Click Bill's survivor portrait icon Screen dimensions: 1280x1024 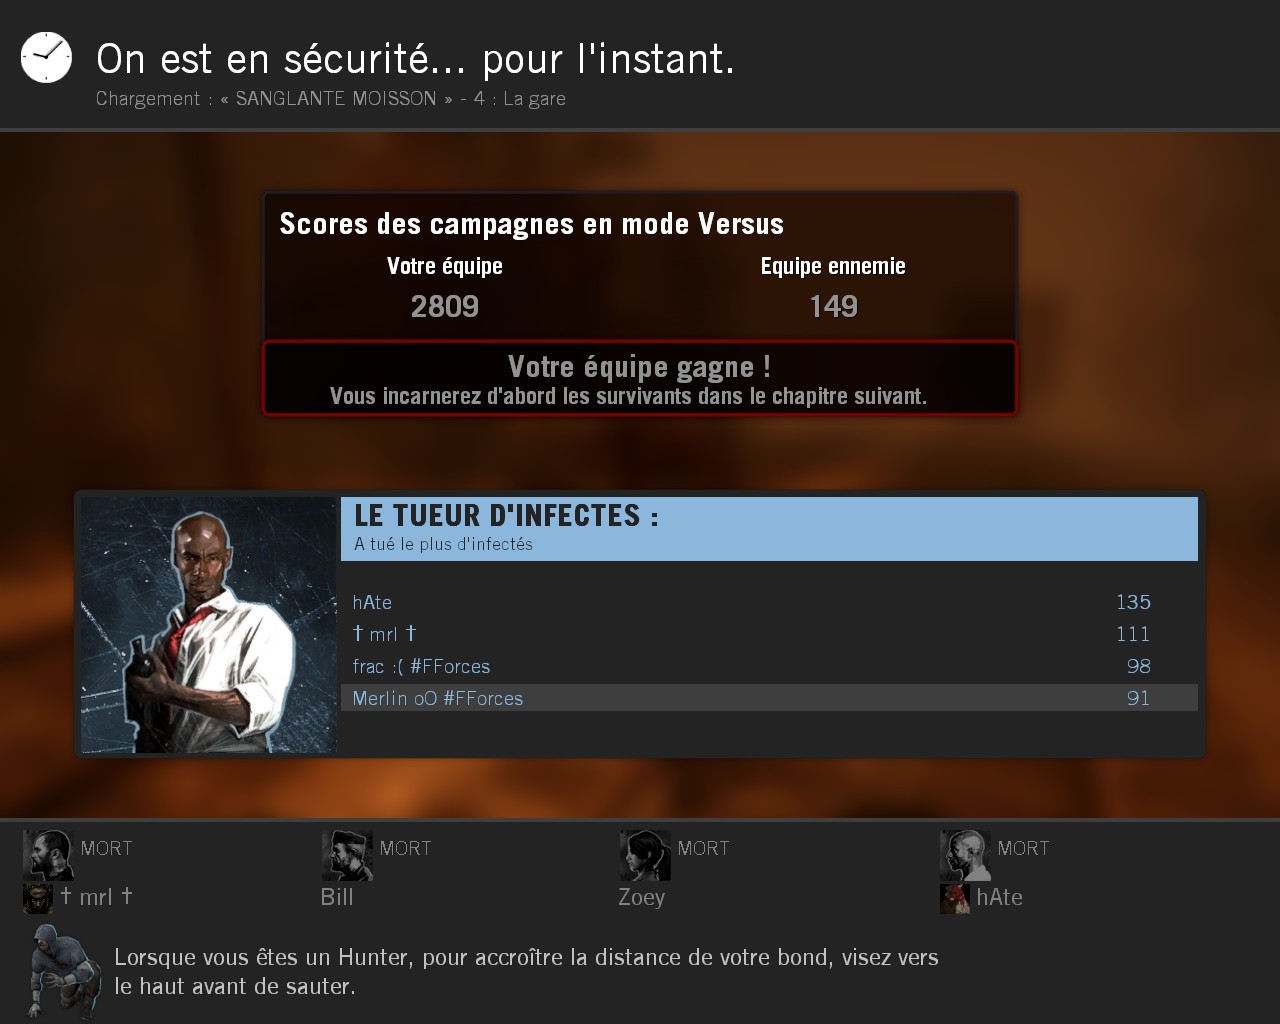[347, 855]
